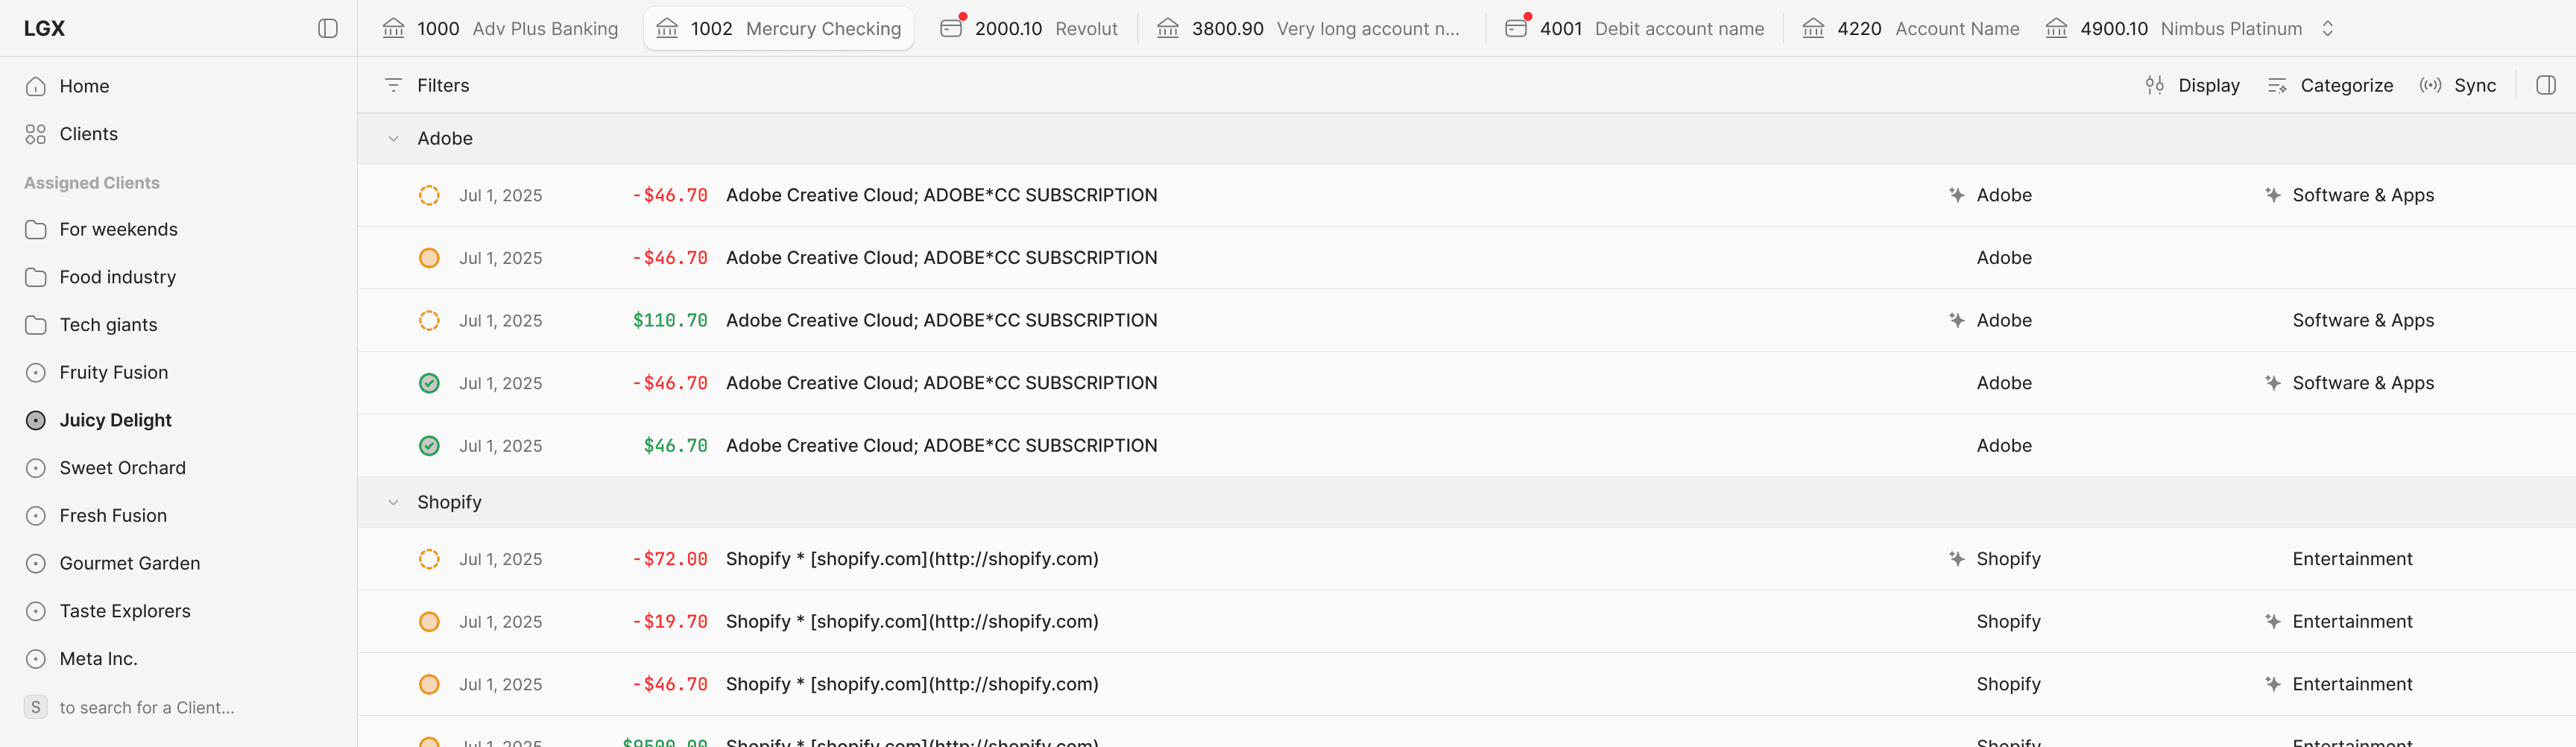Click AI sparkle beside Entertainment, -$19.70 row
The height and width of the screenshot is (747, 2576).
point(2273,622)
